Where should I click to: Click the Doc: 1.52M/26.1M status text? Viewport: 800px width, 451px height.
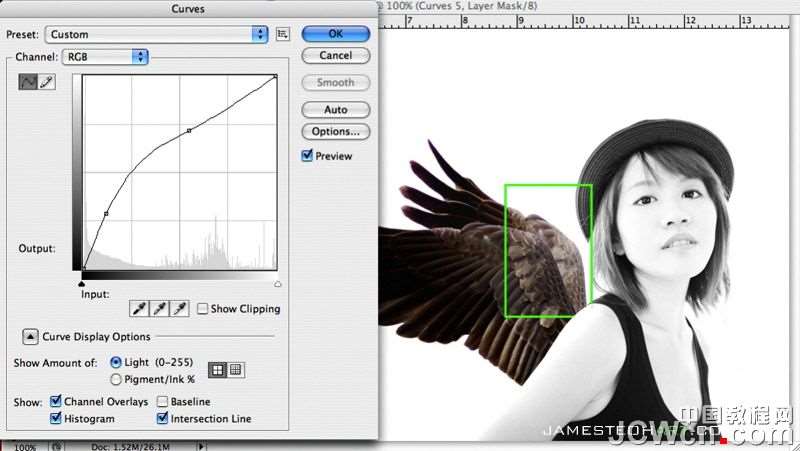click(131, 447)
